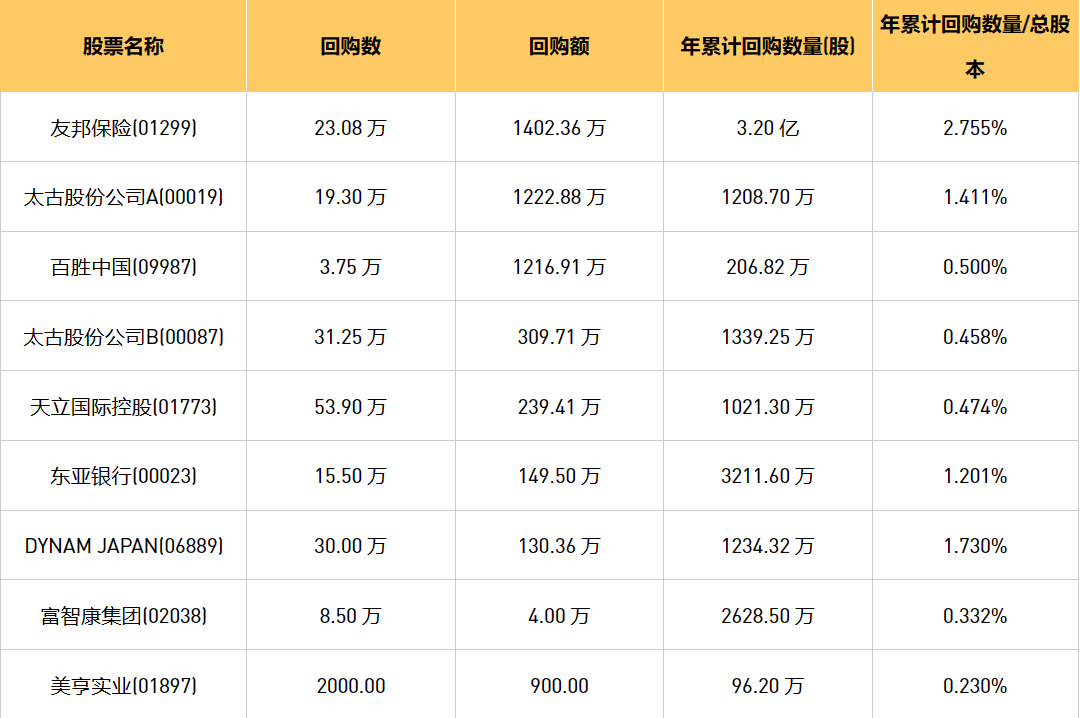Click the 3.20 亿 cumulative buyback cell
Viewport: 1080px width, 718px height.
click(767, 128)
